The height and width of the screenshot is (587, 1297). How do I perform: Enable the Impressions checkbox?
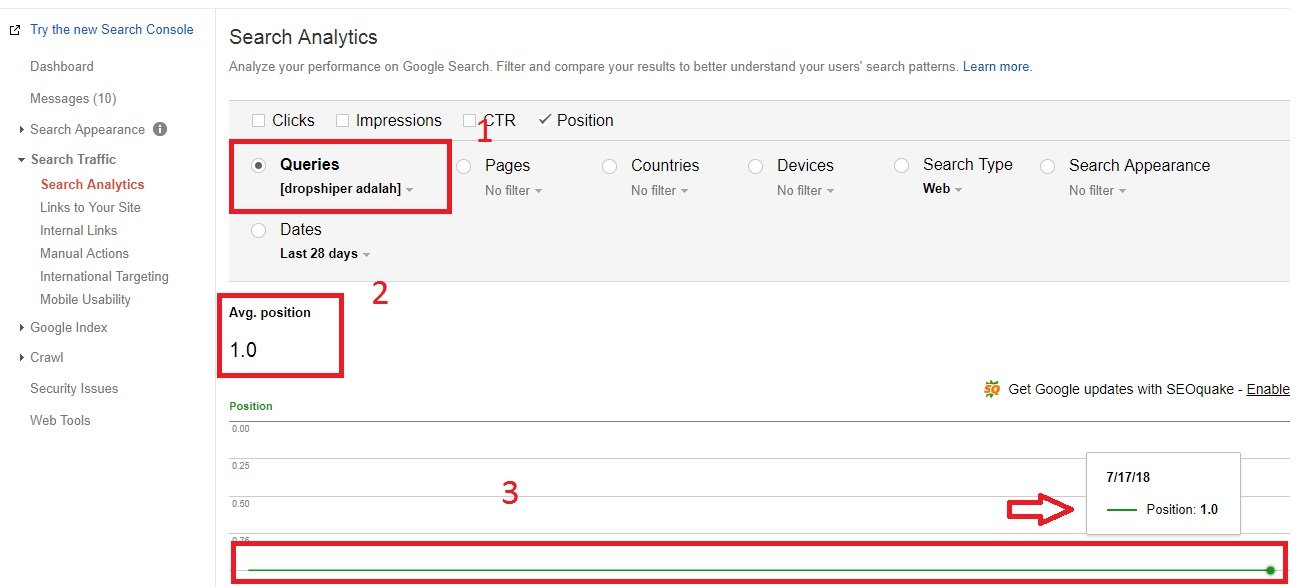pos(343,120)
